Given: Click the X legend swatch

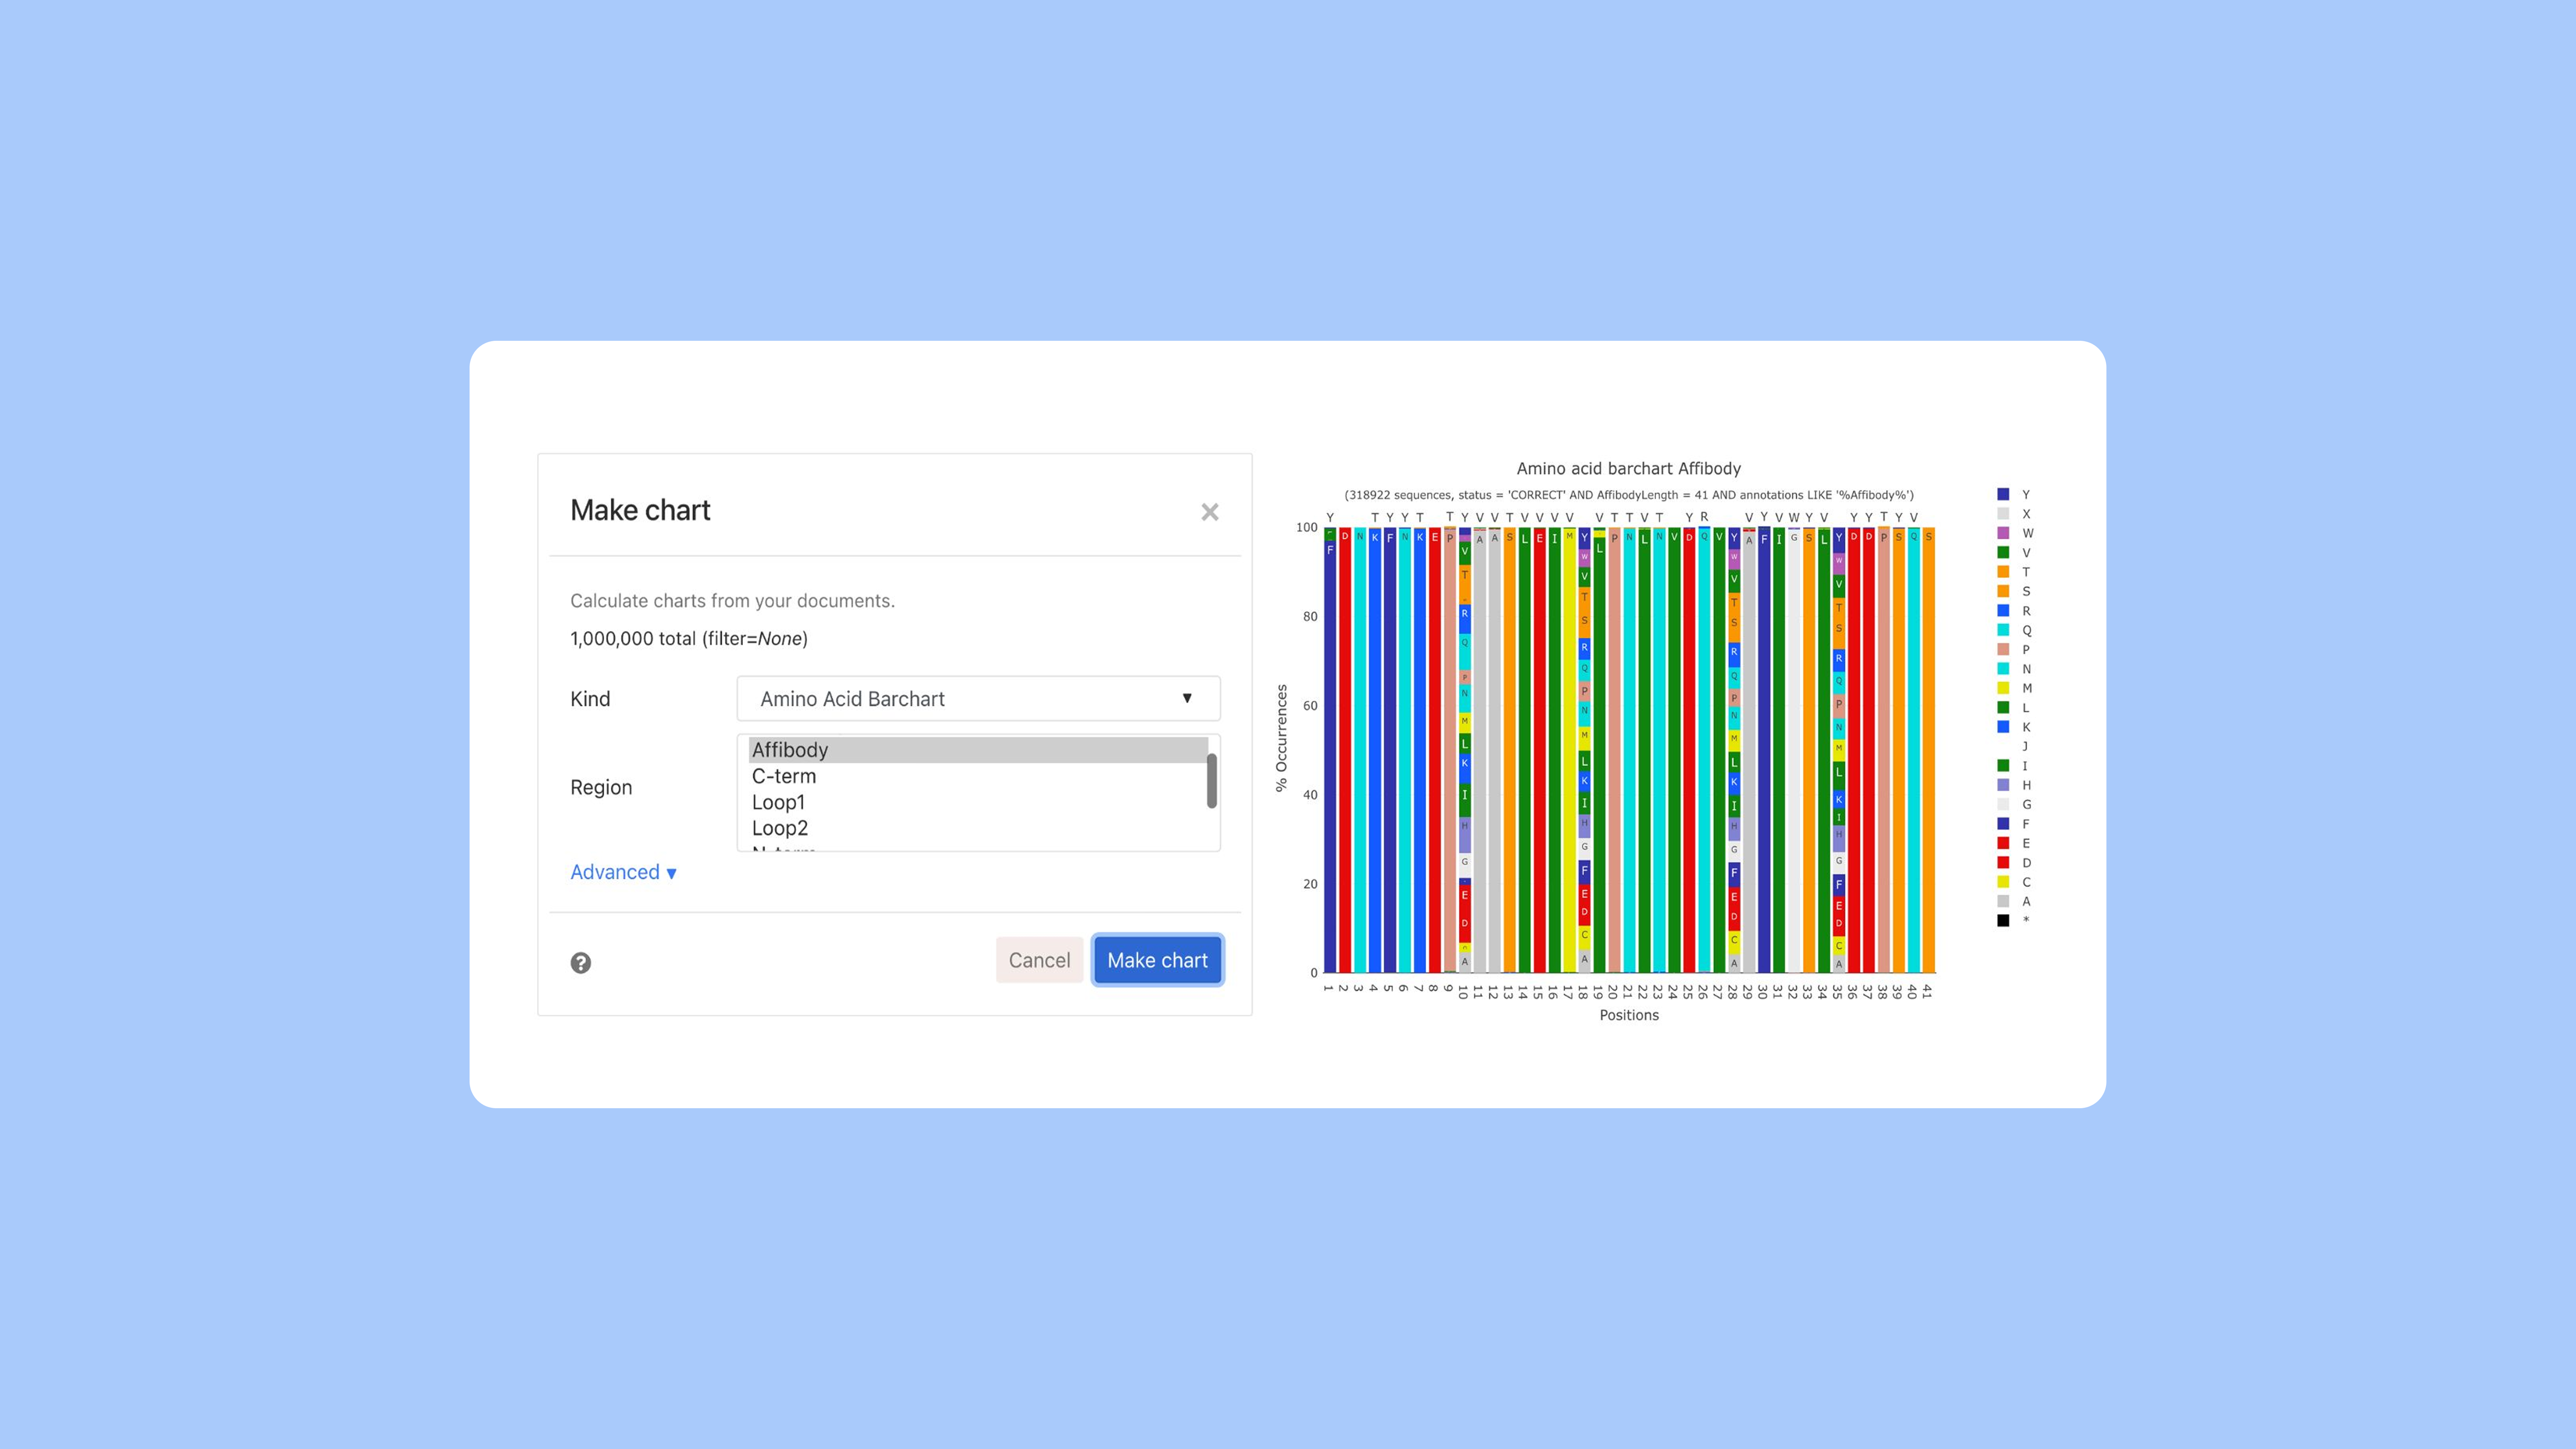Looking at the screenshot, I should 2003,514.
